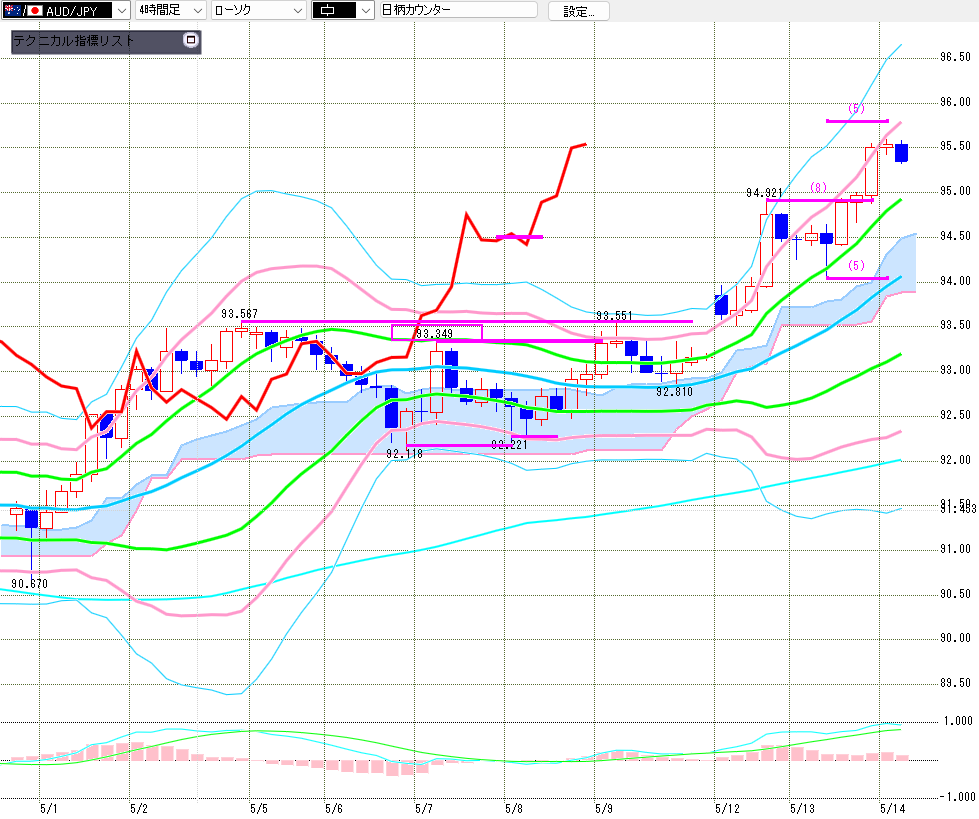Screen dimensions: 979x819
Task: Click the 95.50 price axis label
Action: coord(955,146)
